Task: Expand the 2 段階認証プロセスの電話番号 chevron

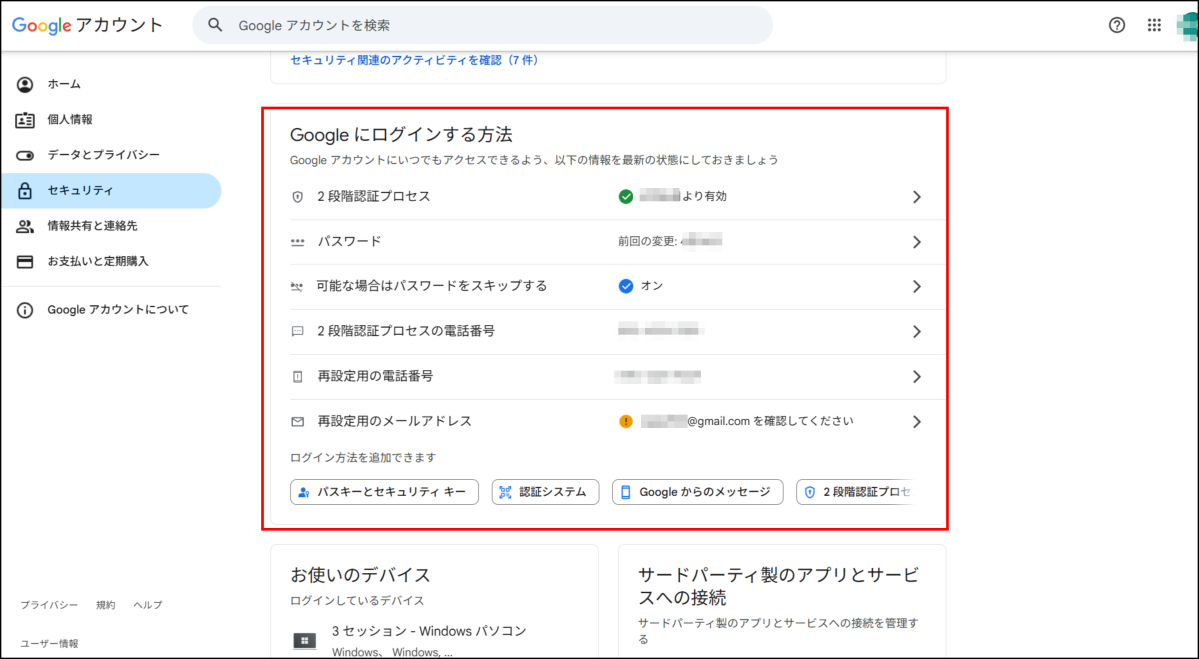Action: tap(916, 332)
